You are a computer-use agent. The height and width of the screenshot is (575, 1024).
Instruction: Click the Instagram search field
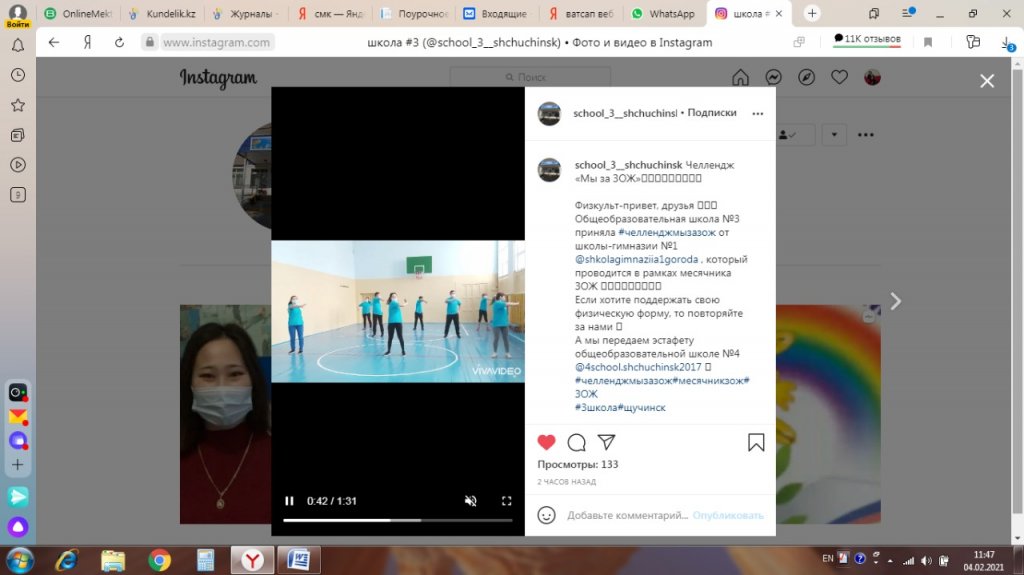[530, 77]
